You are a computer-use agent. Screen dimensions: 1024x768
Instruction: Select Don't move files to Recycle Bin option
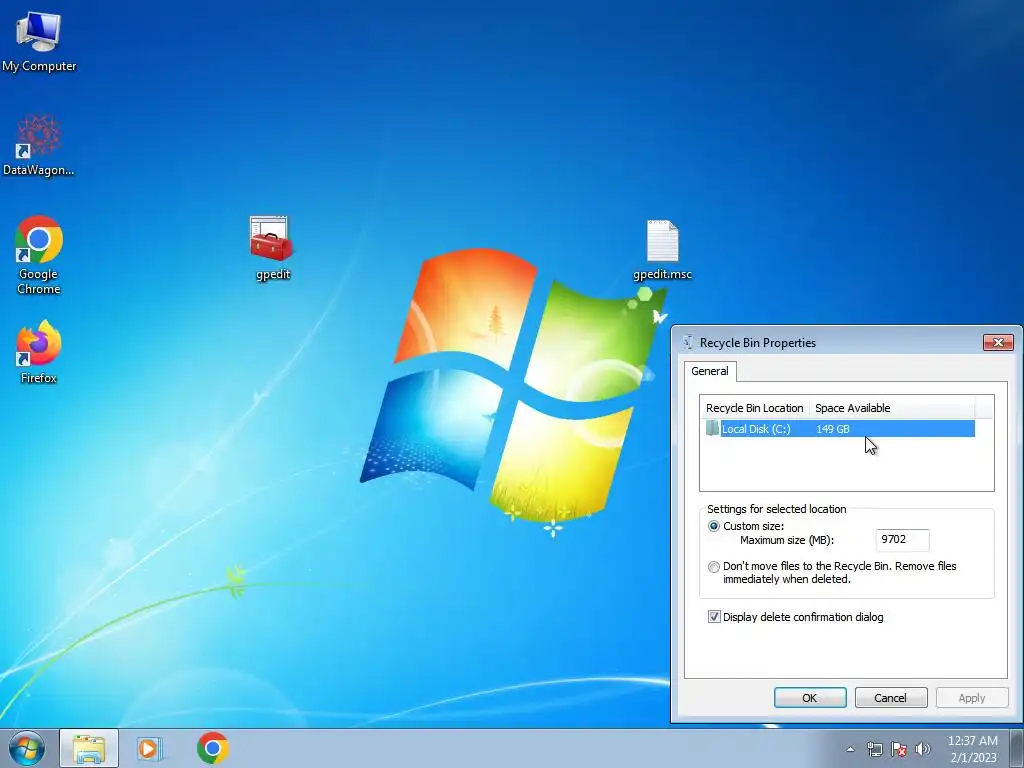tap(714, 567)
